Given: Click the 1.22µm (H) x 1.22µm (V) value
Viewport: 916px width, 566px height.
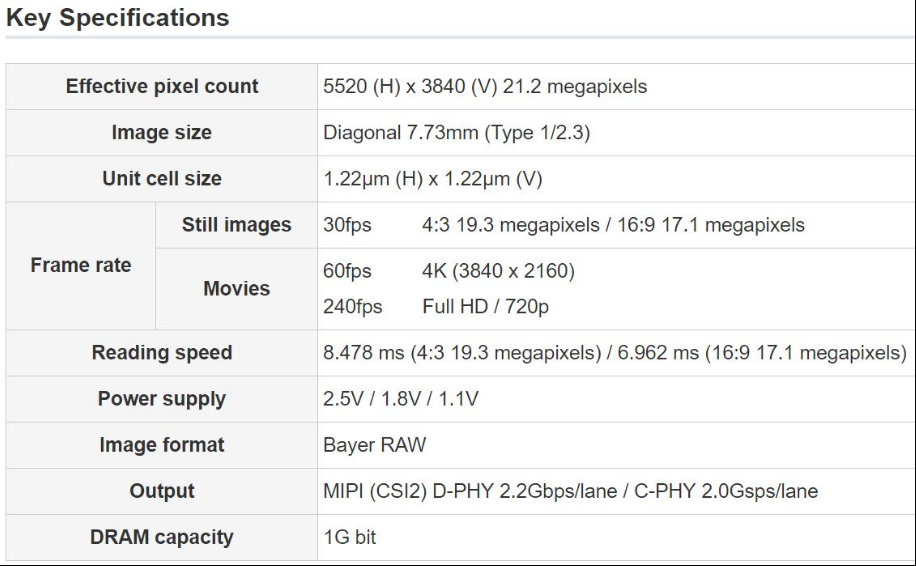Looking at the screenshot, I should click(x=421, y=179).
